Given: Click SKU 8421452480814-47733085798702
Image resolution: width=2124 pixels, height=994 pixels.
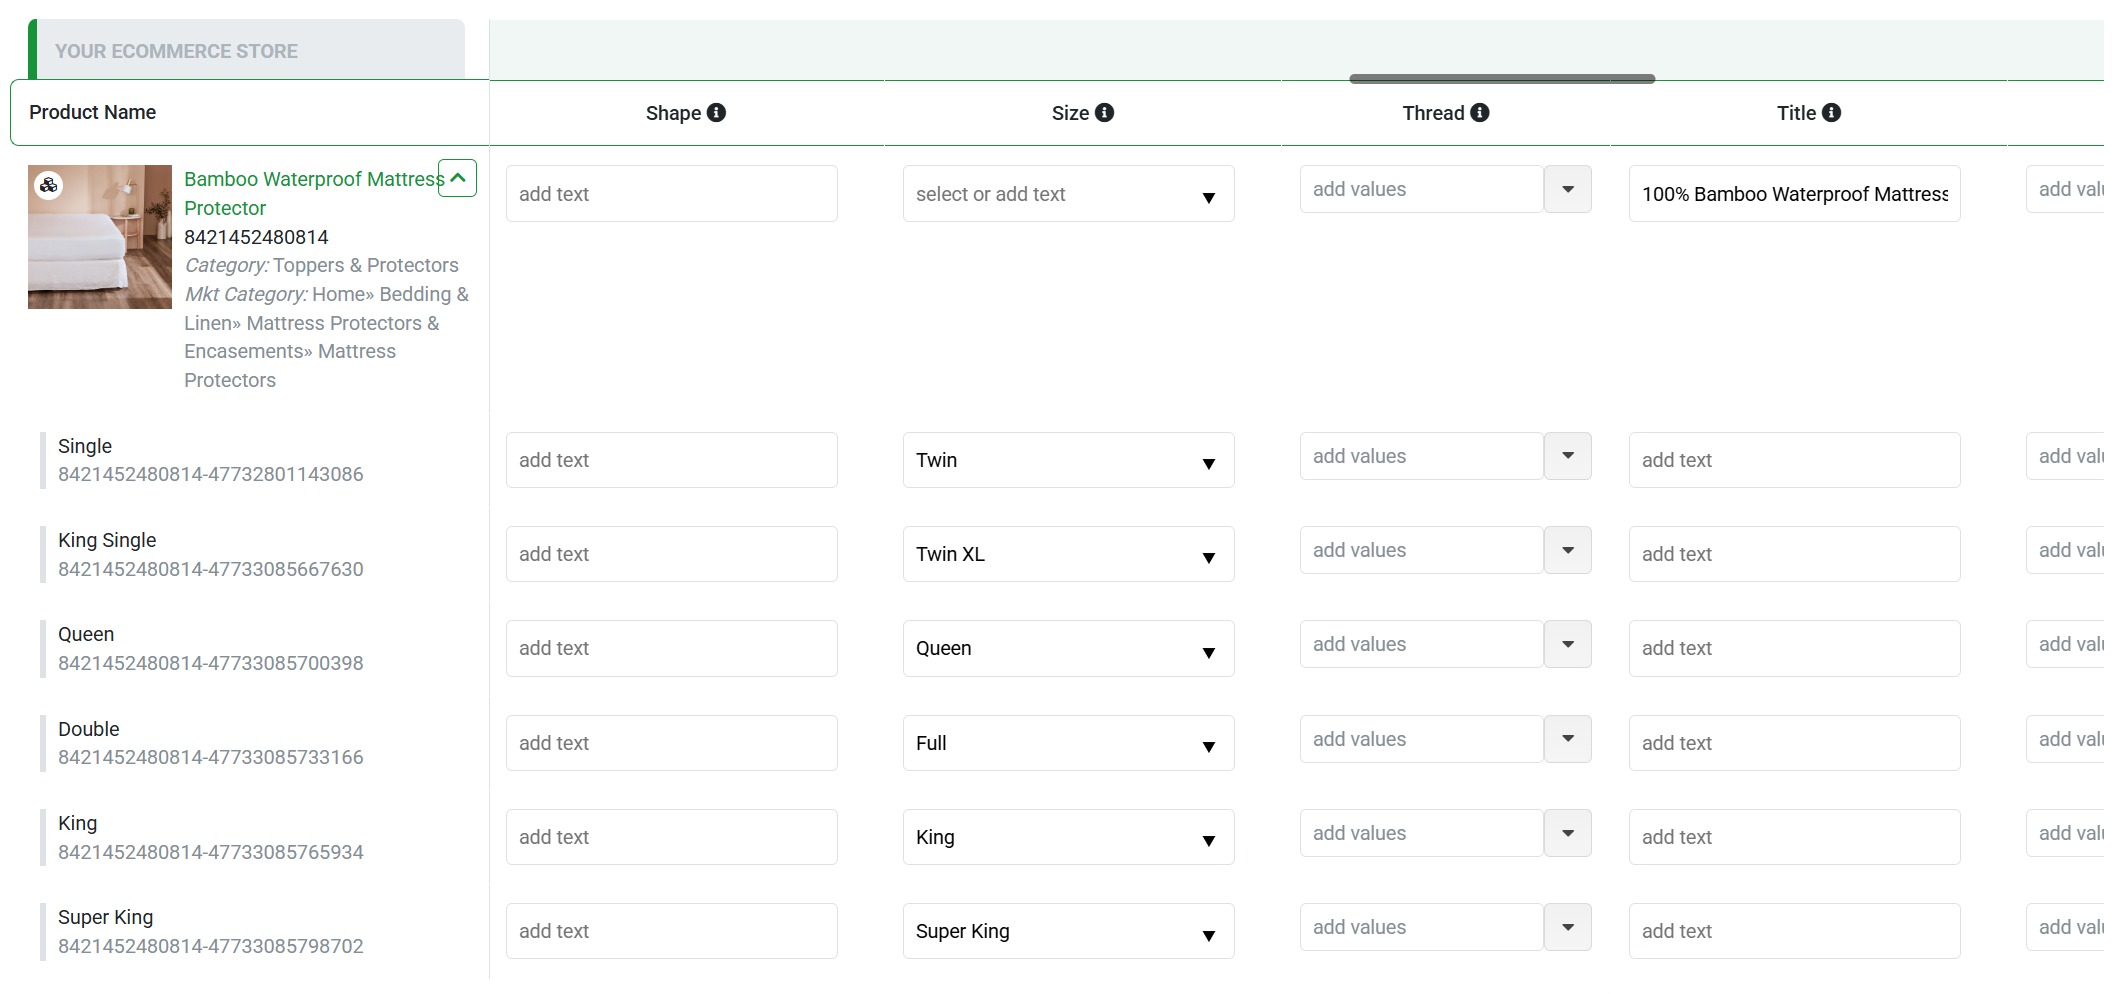Looking at the screenshot, I should (211, 946).
